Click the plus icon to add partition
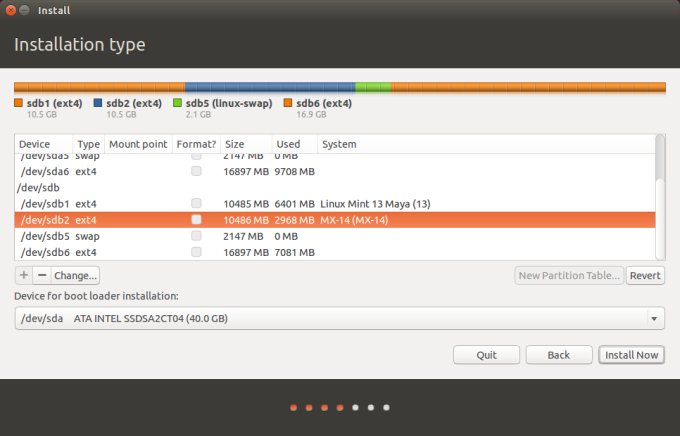 tap(23, 275)
